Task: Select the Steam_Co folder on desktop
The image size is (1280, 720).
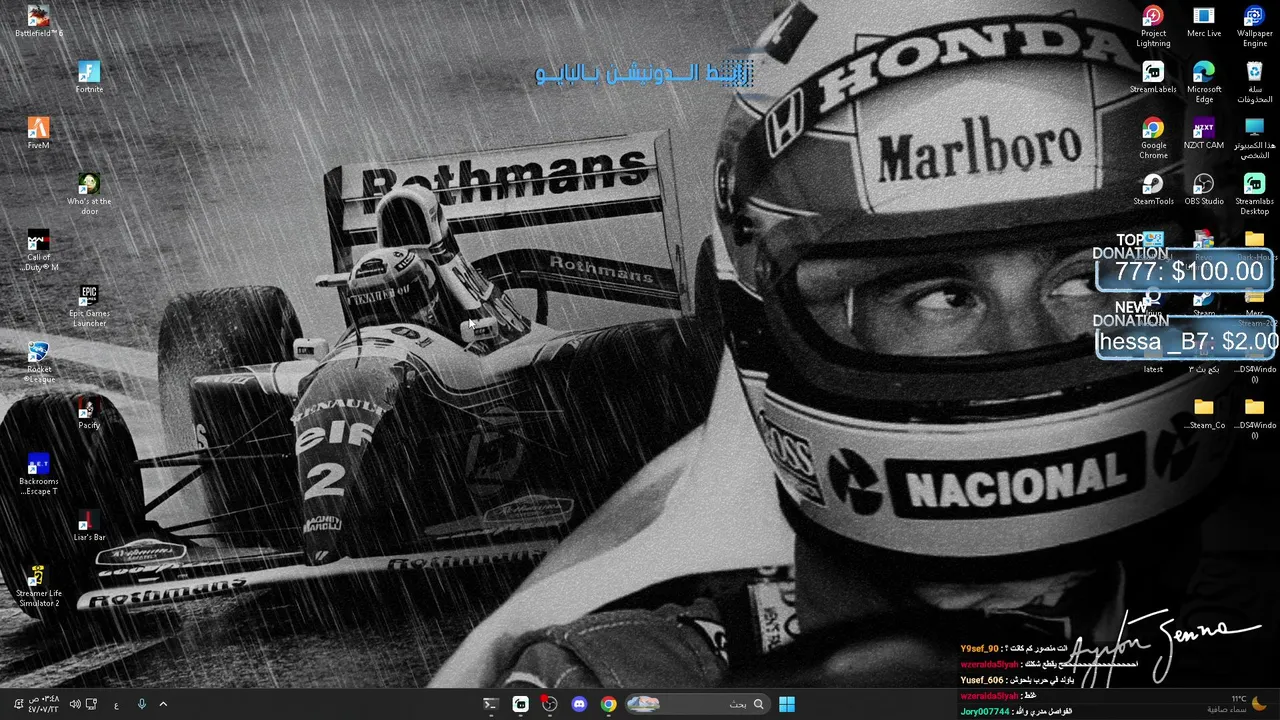Action: [x=1204, y=414]
